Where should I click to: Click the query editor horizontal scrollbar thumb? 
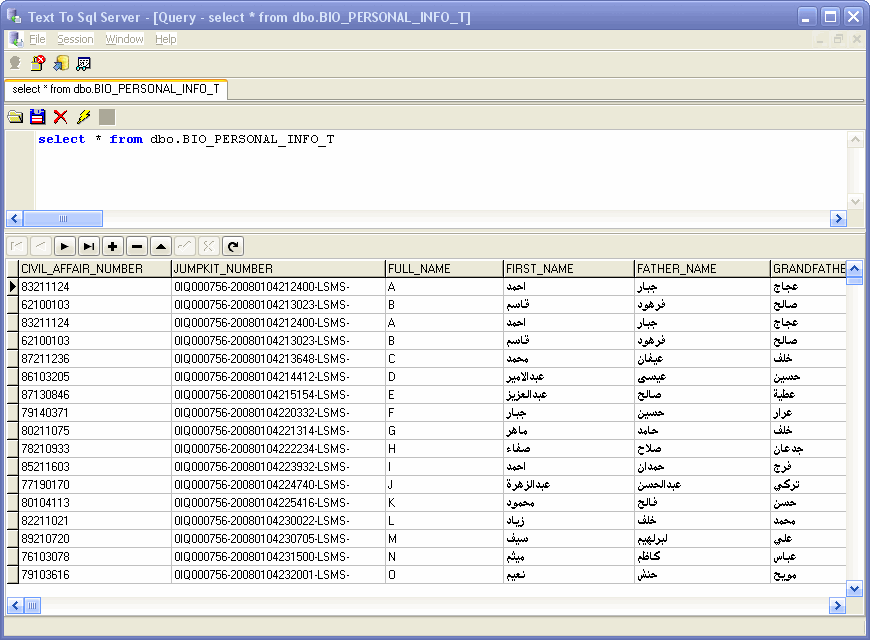tap(63, 219)
